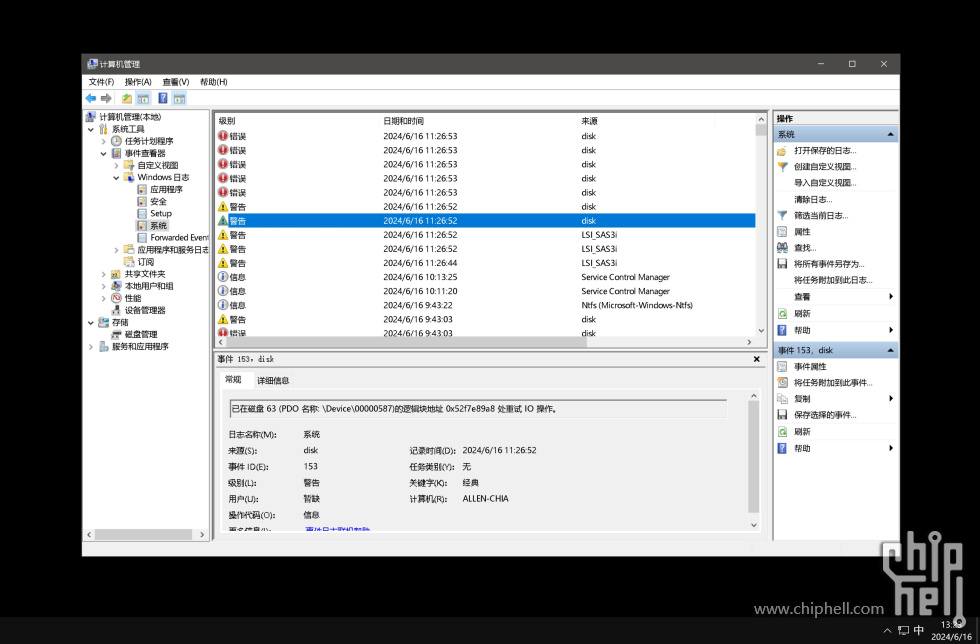
Task: Select 性能 tree node
Action: (x=132, y=298)
